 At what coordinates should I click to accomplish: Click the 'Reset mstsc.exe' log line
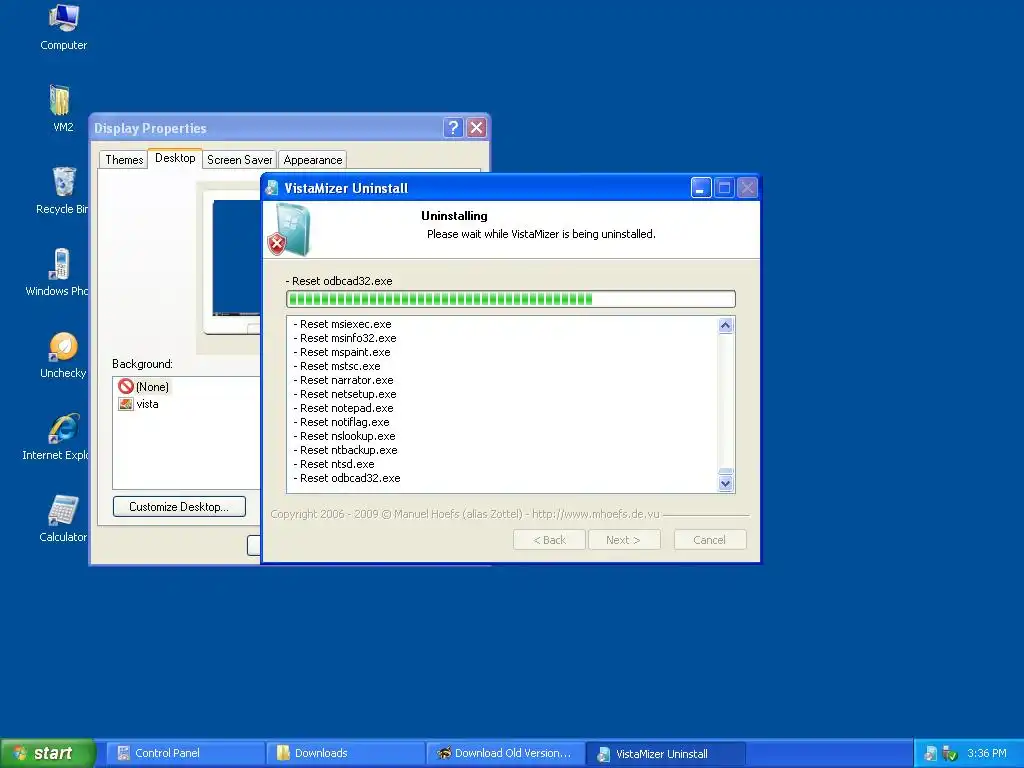point(337,366)
